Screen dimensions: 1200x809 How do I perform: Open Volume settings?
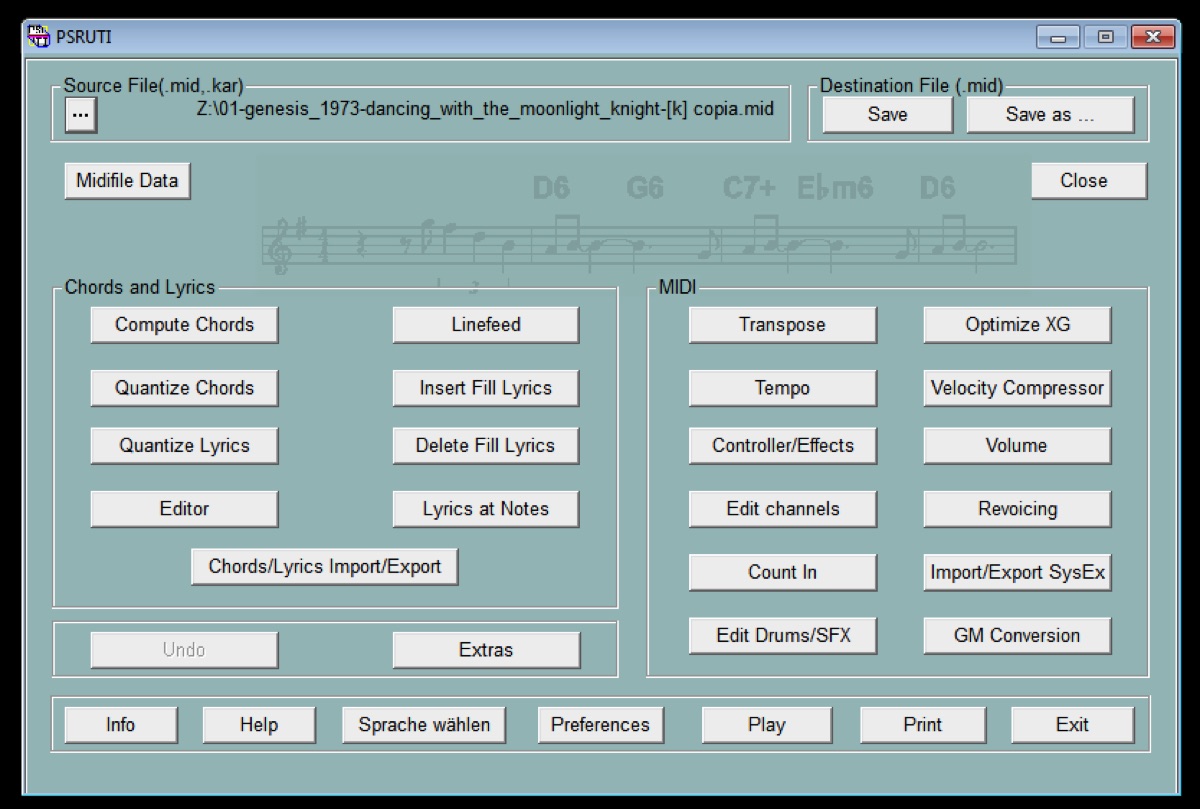pos(1017,446)
